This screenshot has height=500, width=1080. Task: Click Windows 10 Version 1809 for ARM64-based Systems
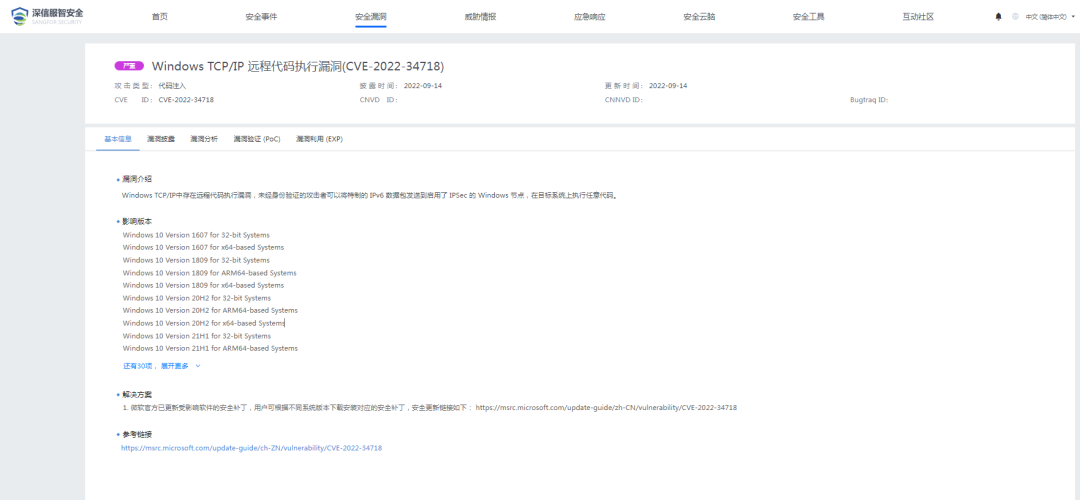[209, 273]
